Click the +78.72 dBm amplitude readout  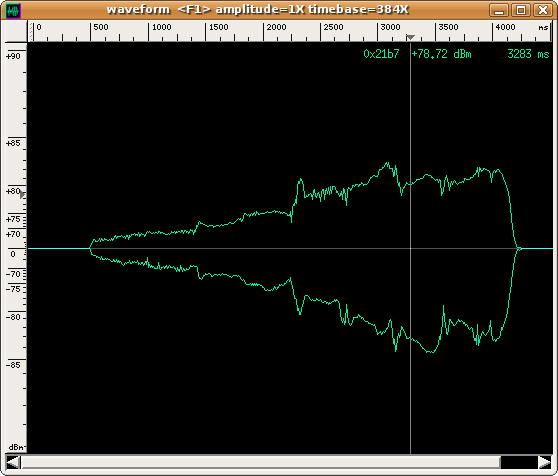441,54
